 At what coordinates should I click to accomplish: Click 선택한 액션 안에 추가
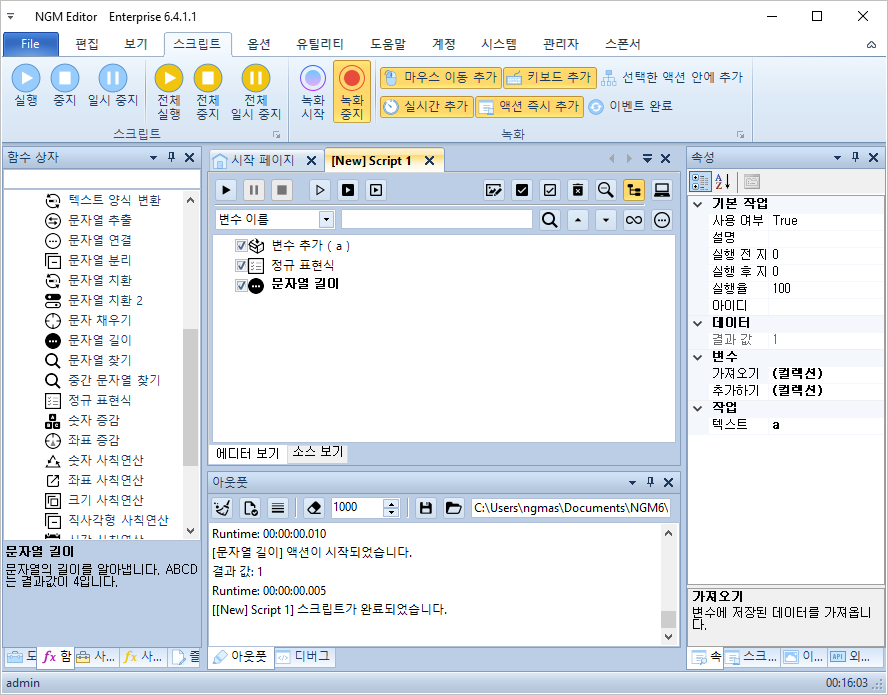click(672, 78)
